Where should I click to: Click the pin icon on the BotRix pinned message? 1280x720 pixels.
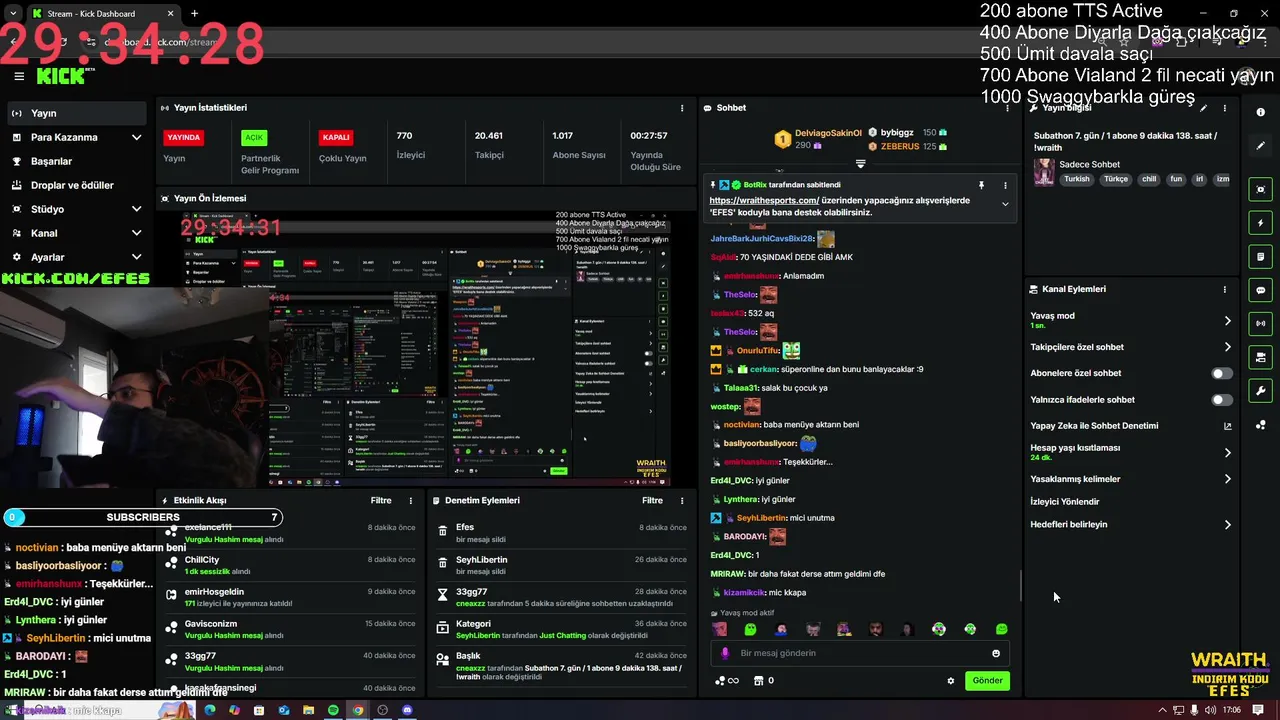point(981,185)
